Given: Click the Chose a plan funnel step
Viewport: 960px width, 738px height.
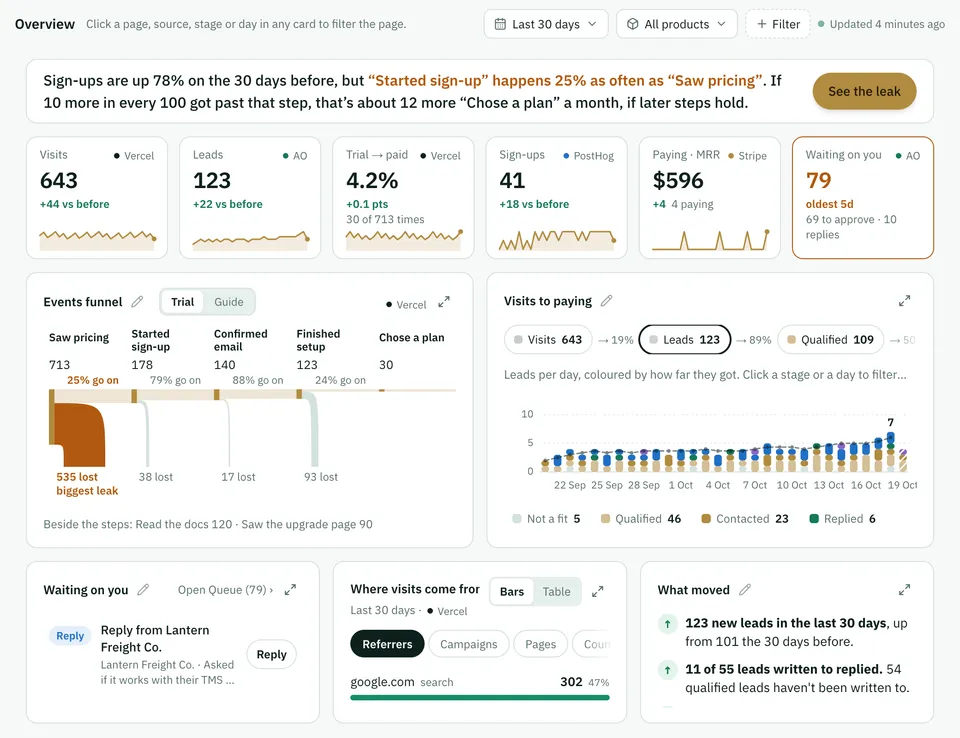Looking at the screenshot, I should tap(411, 337).
